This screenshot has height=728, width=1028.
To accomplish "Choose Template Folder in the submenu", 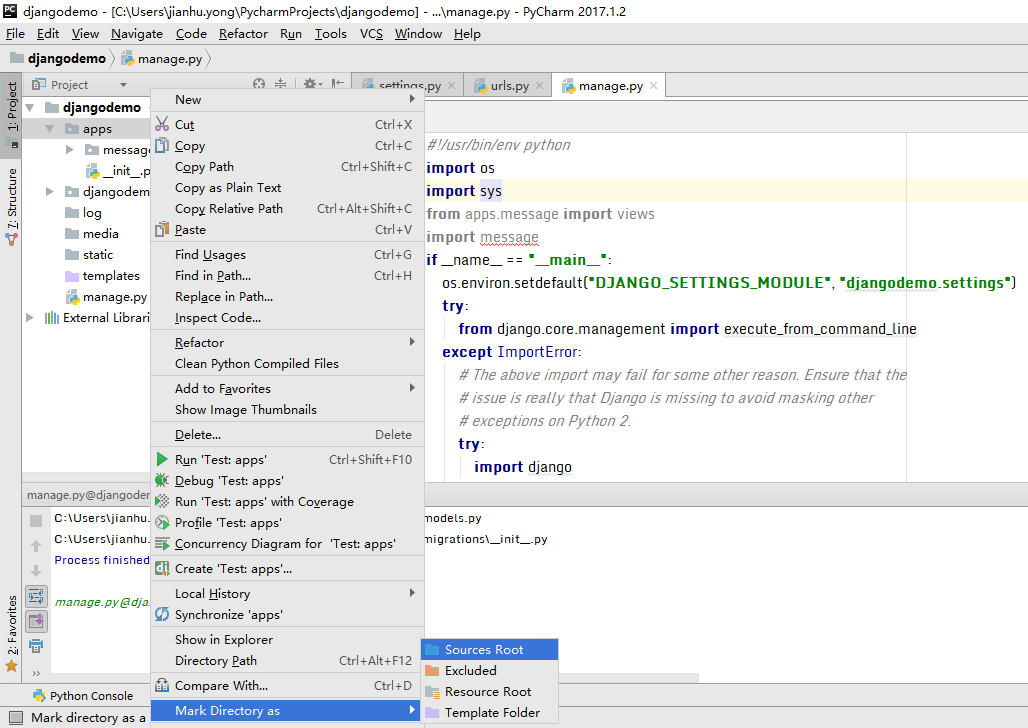I will (x=492, y=713).
